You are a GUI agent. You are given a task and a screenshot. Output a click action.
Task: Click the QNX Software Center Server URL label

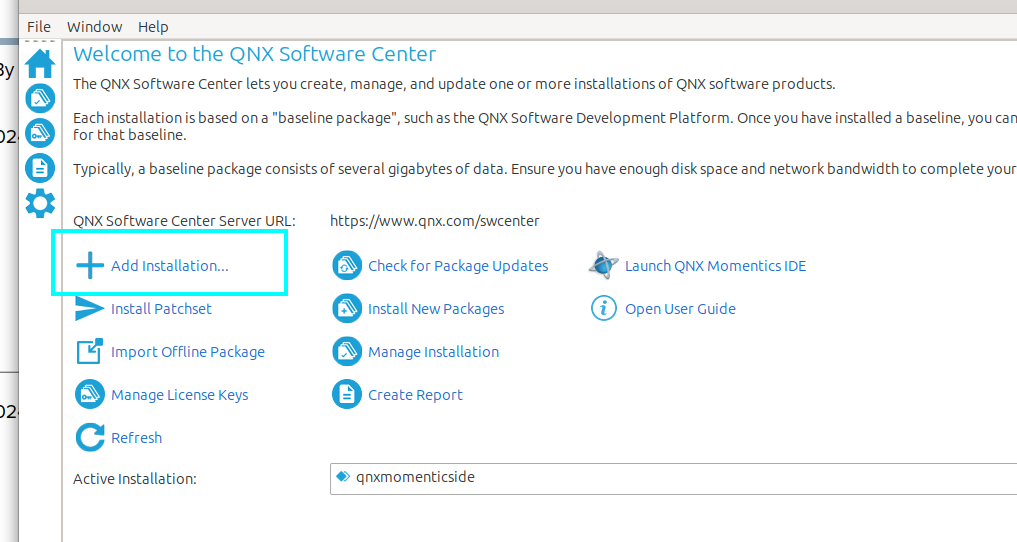pyautogui.click(x=184, y=221)
